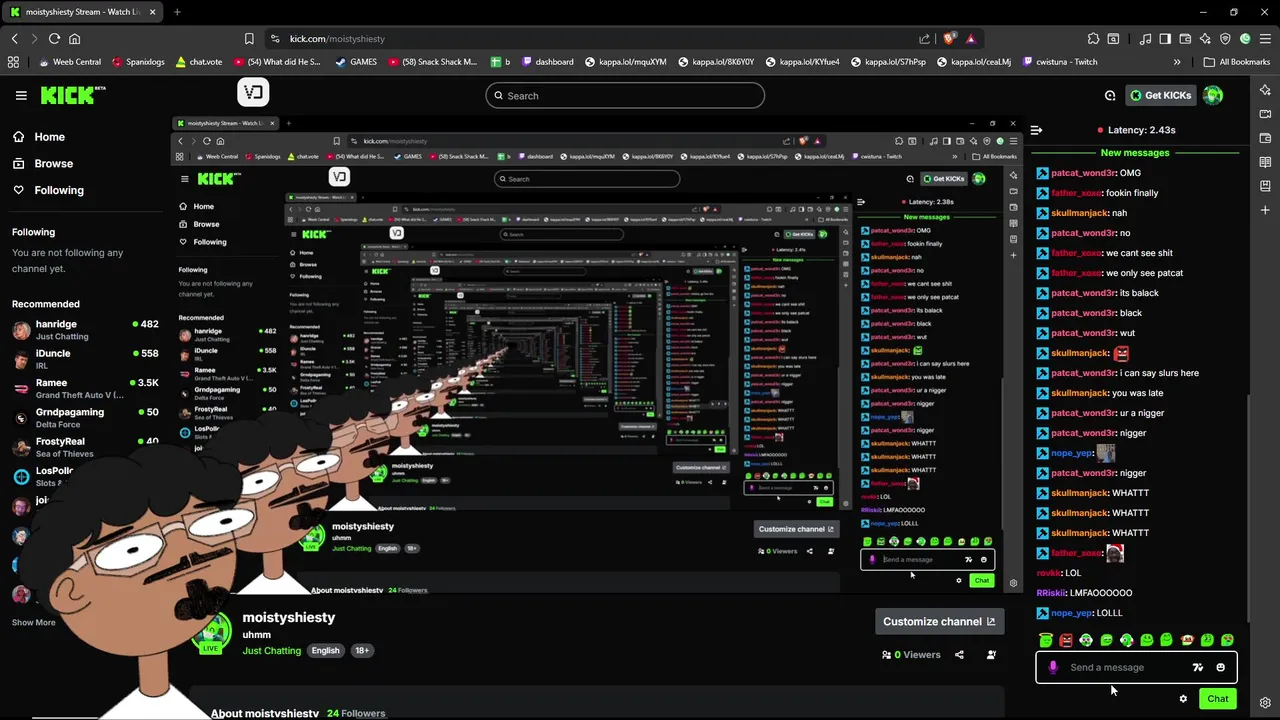This screenshot has width=1280, height=720.
Task: Click the Get KICKs button
Action: pyautogui.click(x=1160, y=95)
